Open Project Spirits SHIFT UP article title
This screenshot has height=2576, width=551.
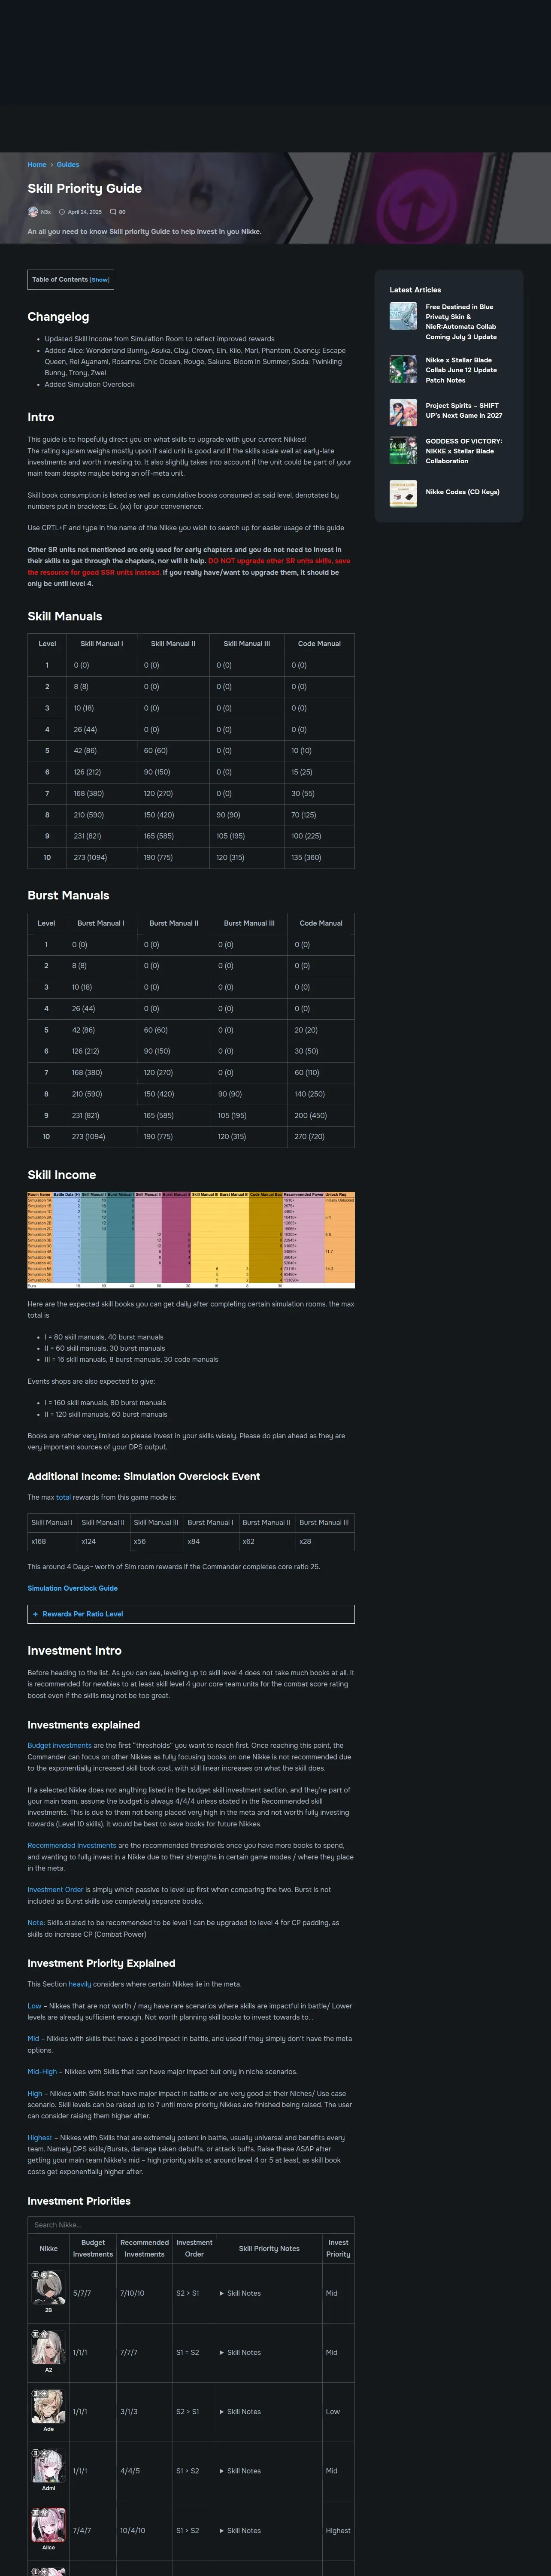point(464,411)
